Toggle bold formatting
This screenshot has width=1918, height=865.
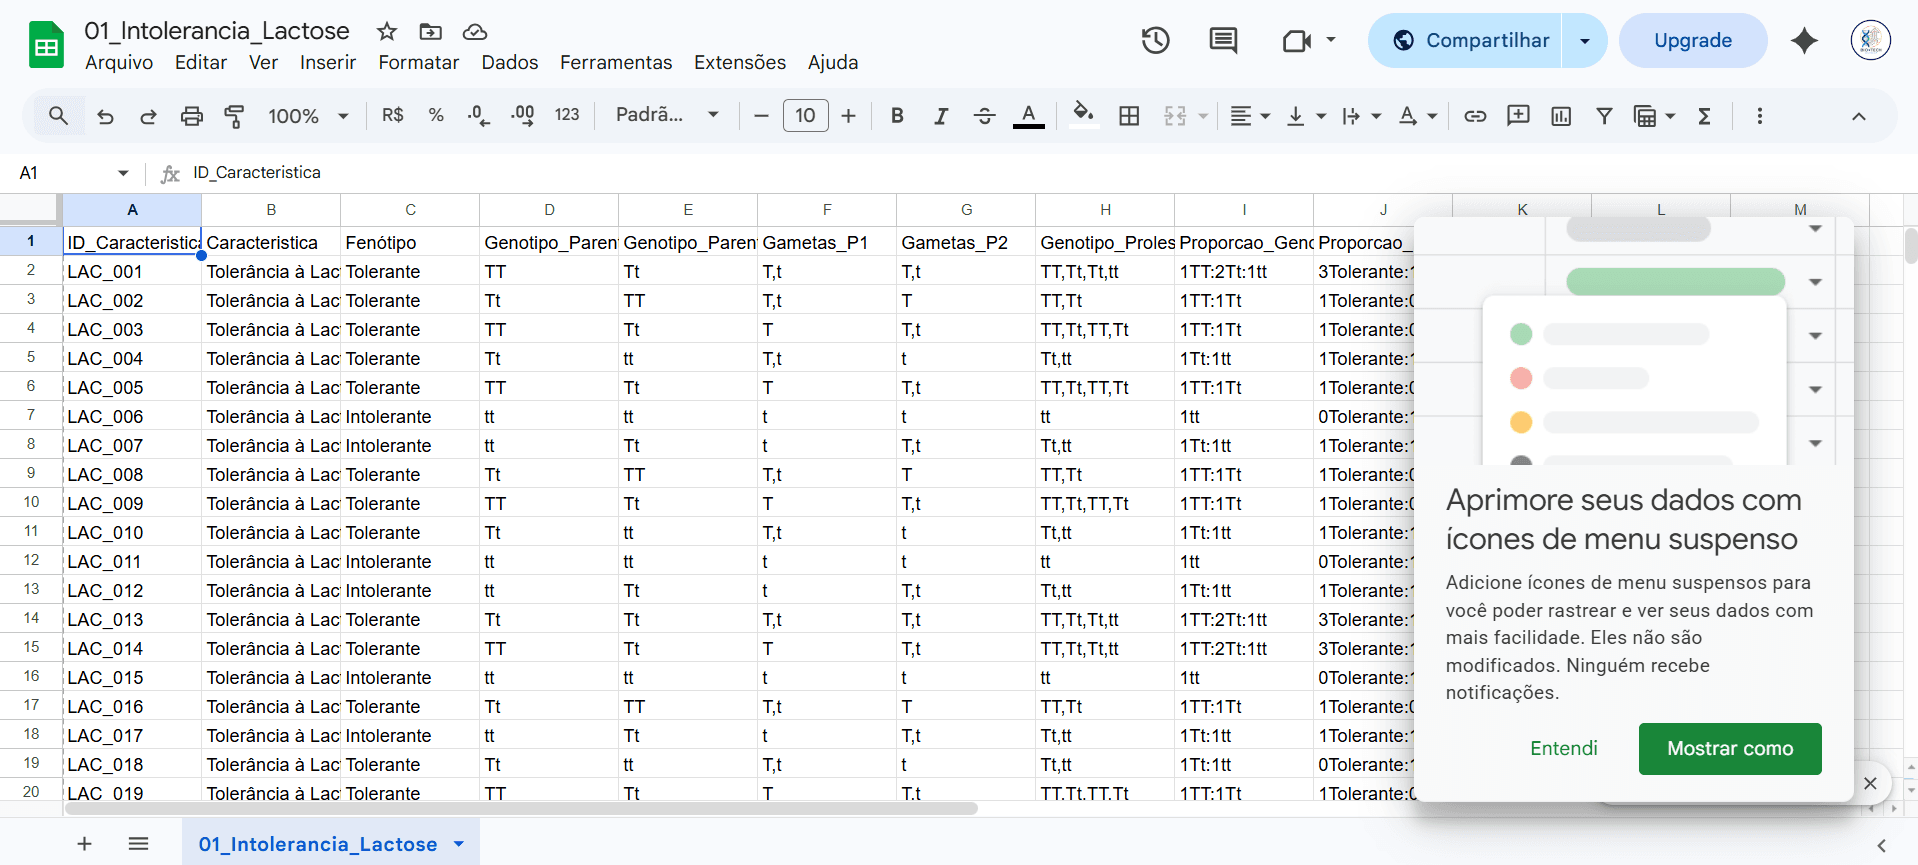pyautogui.click(x=897, y=116)
